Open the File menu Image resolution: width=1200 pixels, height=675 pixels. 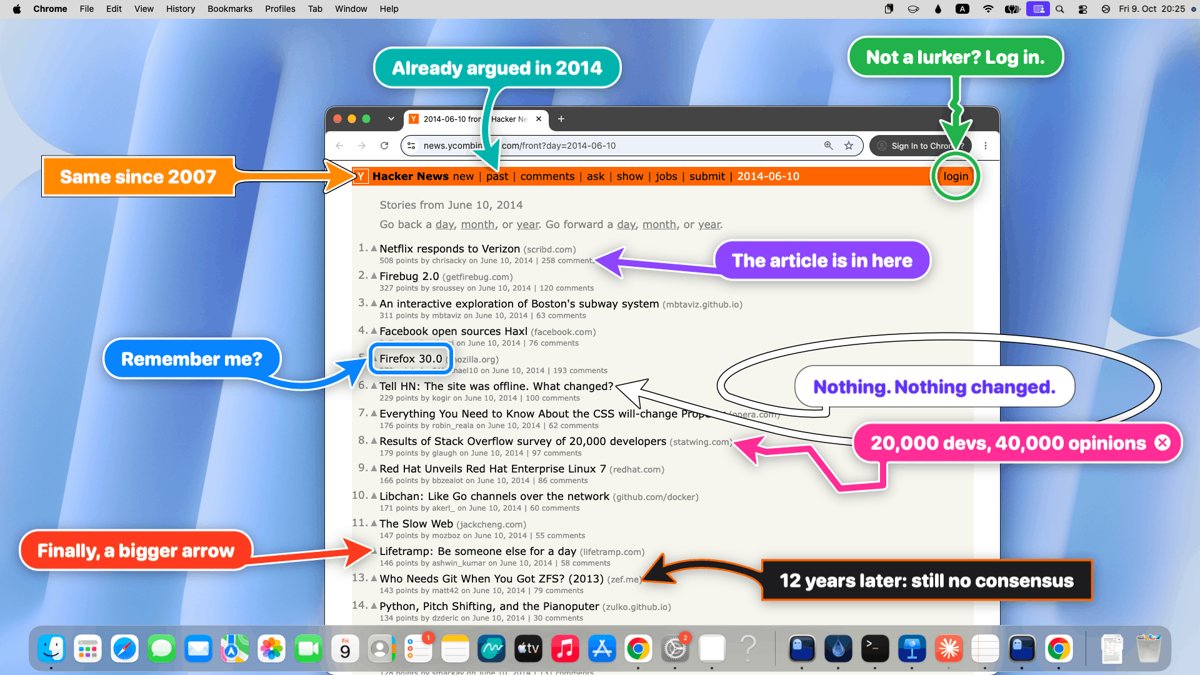point(87,9)
